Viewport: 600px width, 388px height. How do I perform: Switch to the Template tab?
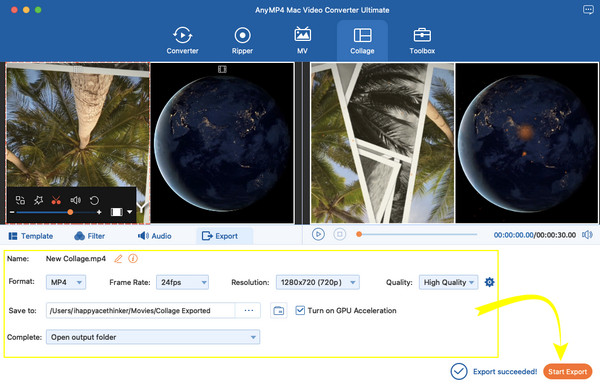(31, 236)
